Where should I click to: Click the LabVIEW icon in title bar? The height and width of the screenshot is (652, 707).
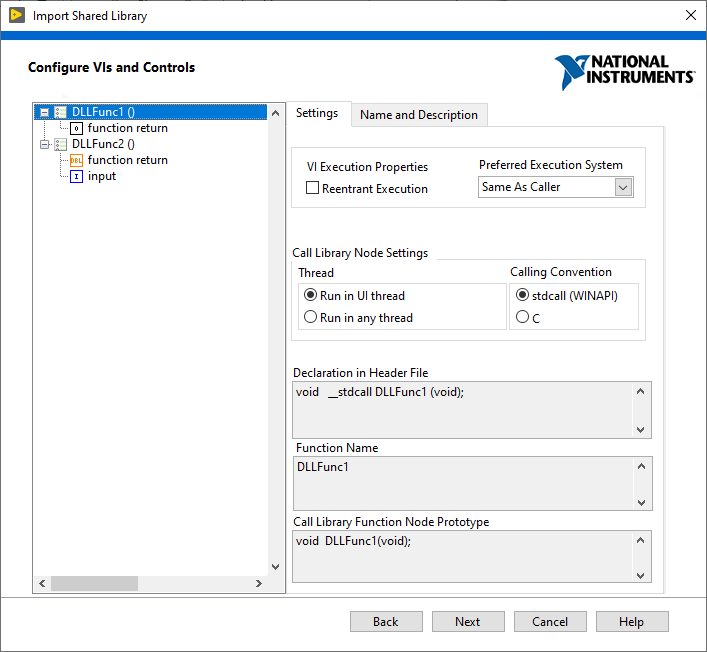[16, 16]
